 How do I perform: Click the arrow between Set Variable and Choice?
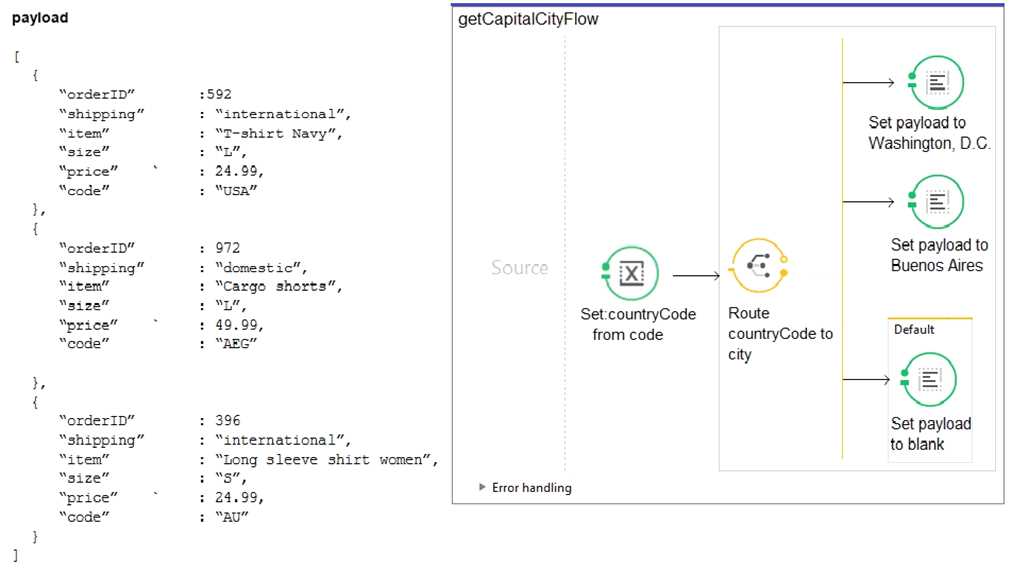[696, 275]
